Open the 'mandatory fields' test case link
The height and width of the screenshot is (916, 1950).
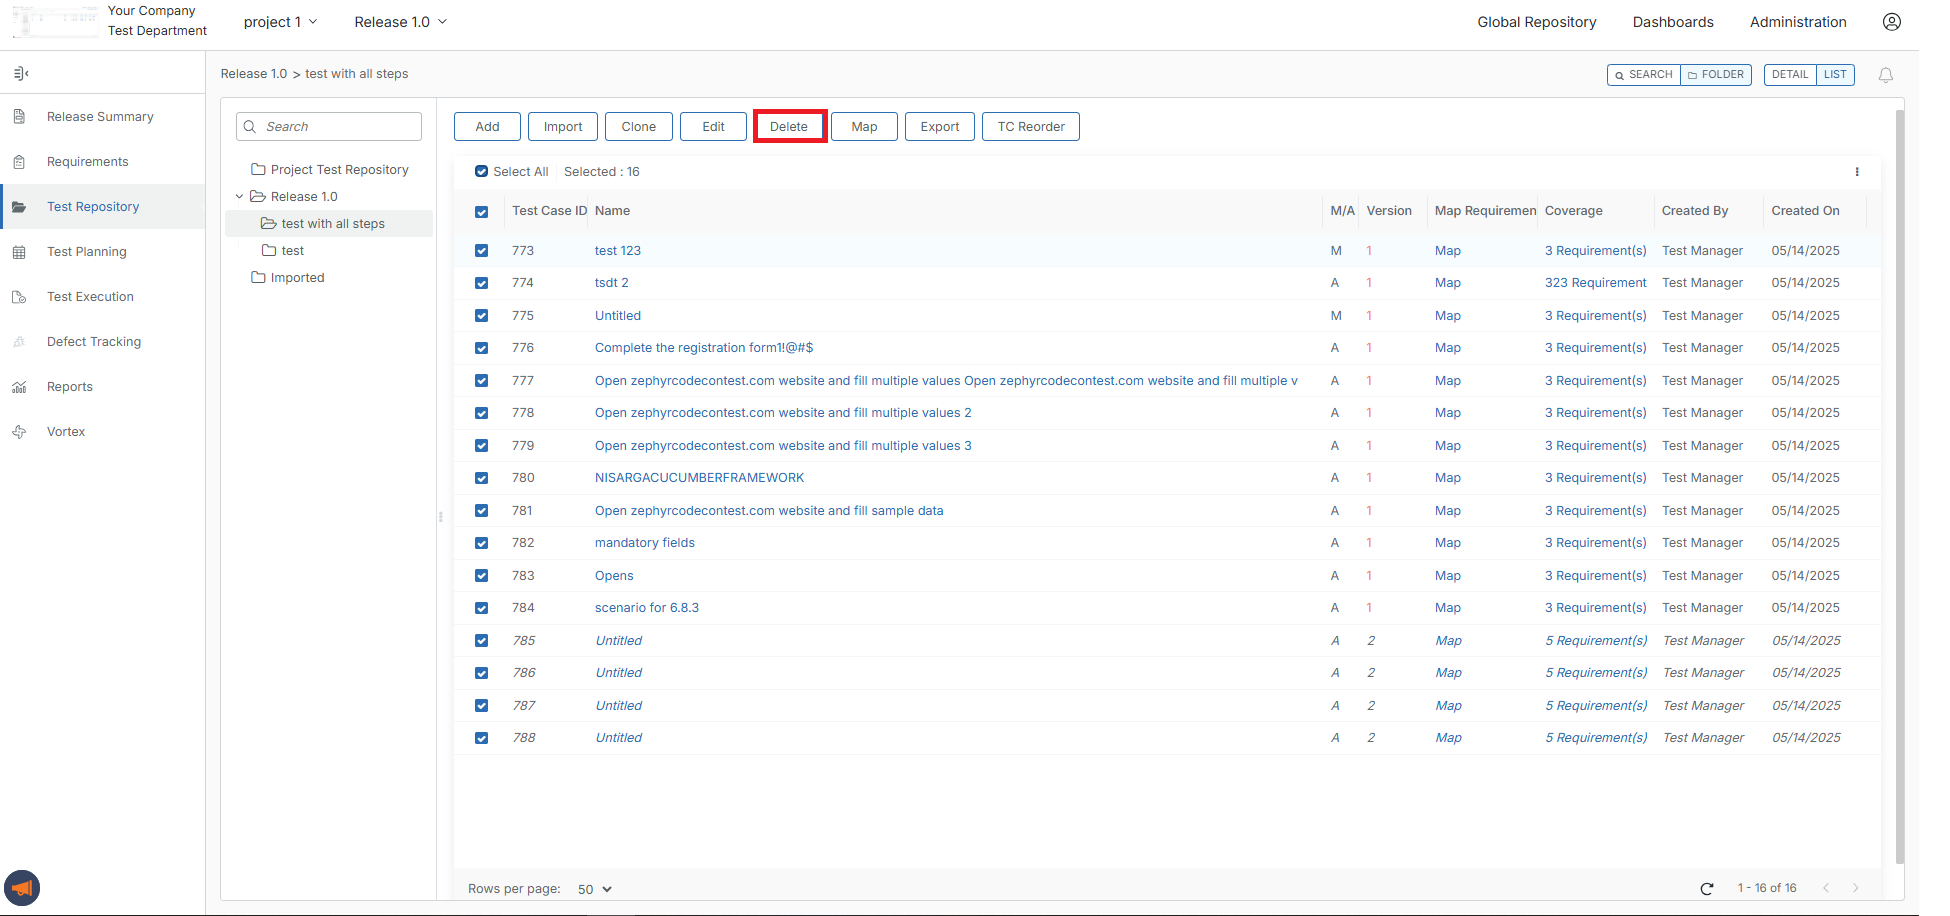644,543
